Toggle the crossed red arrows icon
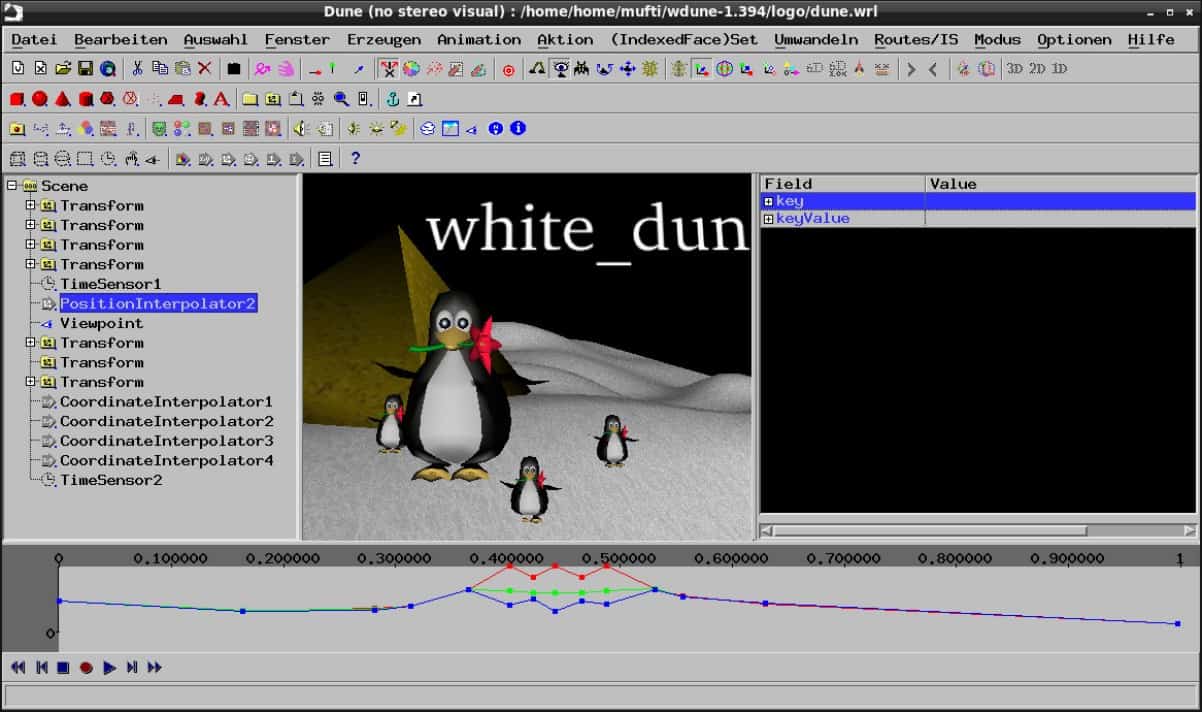Viewport: 1202px width, 712px height. [388, 69]
